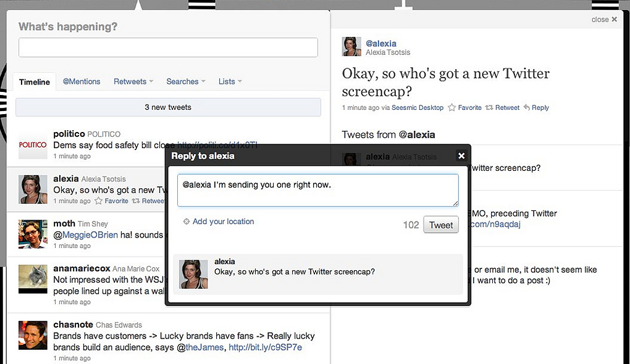630x364 pixels.
Task: Open the bit.ly/c9SP7e link
Action: pos(265,348)
